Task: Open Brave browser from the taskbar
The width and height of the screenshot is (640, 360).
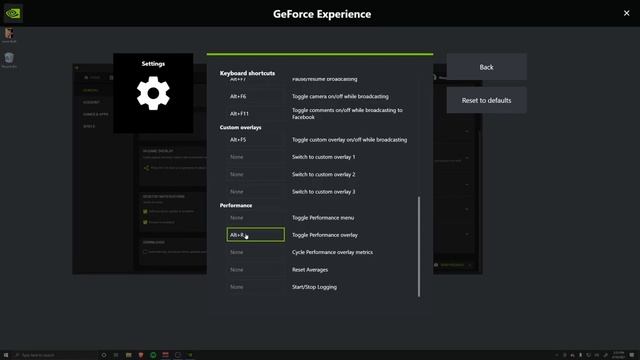Action: (141, 355)
